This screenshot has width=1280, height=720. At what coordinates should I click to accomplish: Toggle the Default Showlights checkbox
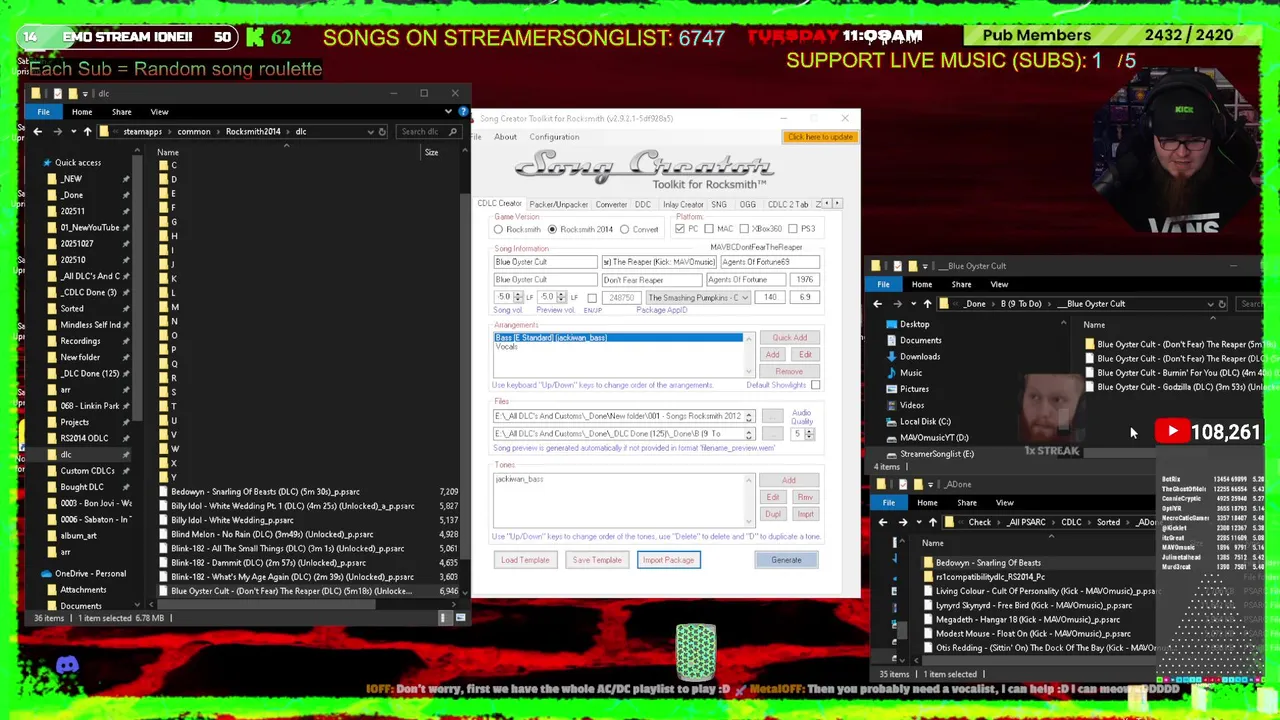(815, 385)
